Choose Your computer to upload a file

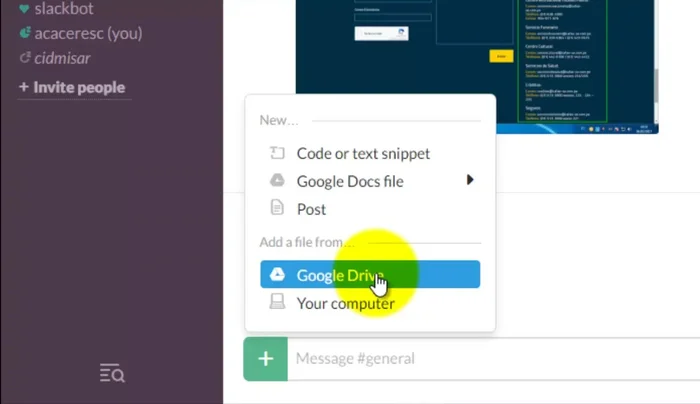click(345, 303)
